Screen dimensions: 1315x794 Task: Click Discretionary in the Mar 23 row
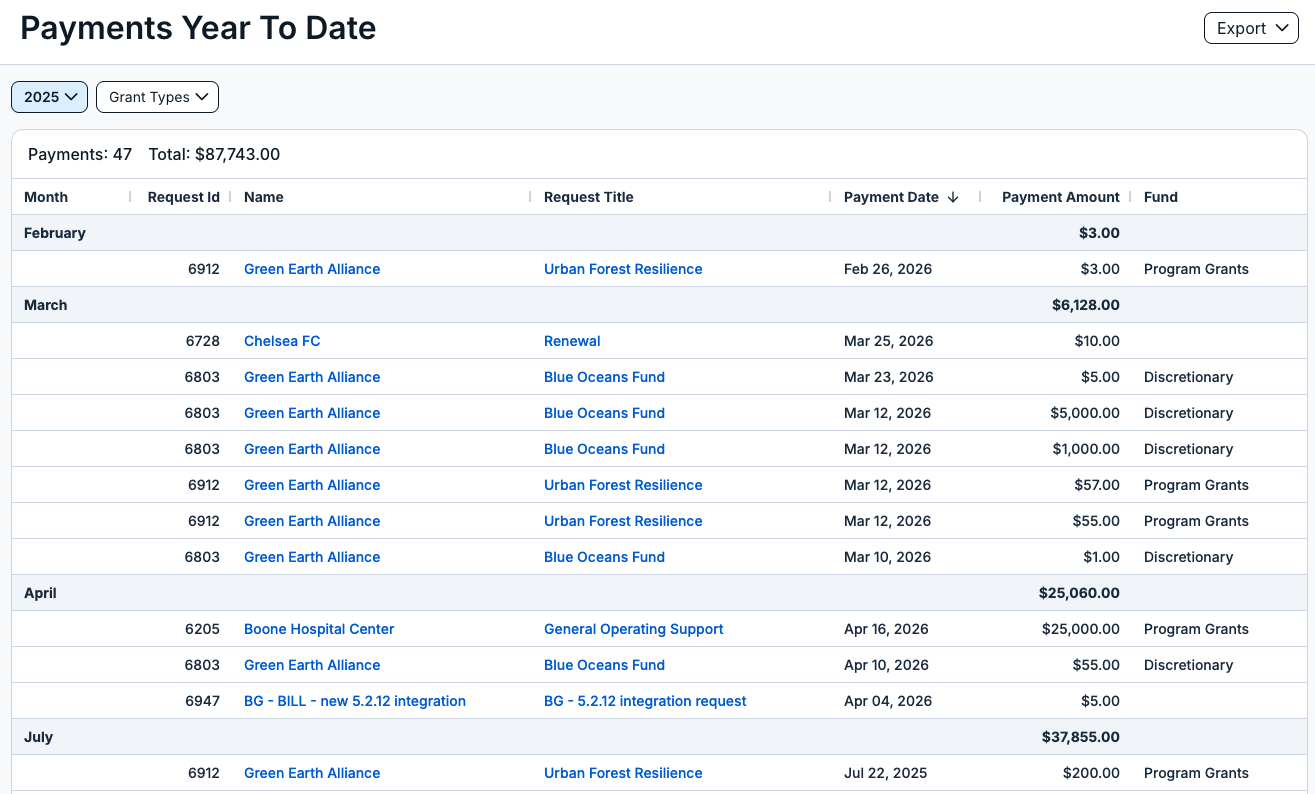1188,377
